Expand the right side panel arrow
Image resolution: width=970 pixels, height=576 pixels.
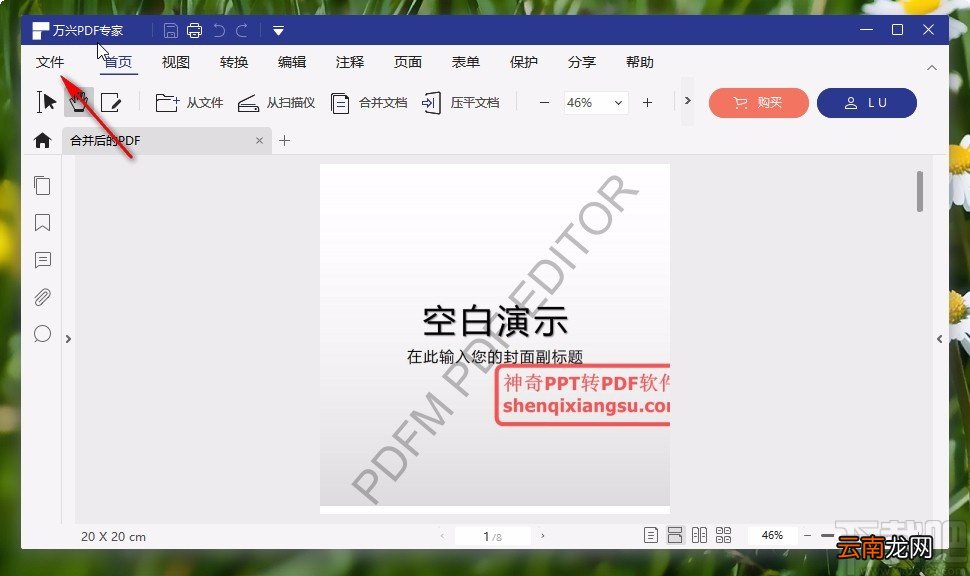(939, 339)
